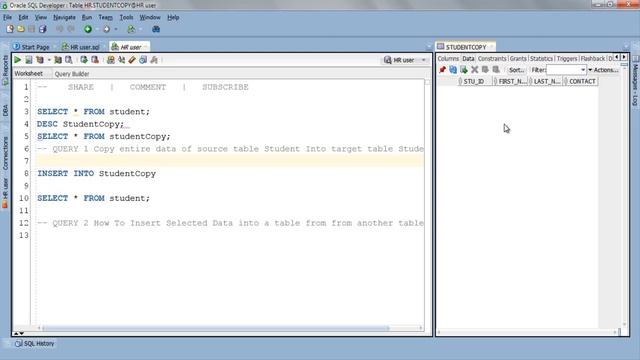Open the SQL Worksheet connection icon
The width and height of the screenshot is (640, 360).
(x=131, y=29)
